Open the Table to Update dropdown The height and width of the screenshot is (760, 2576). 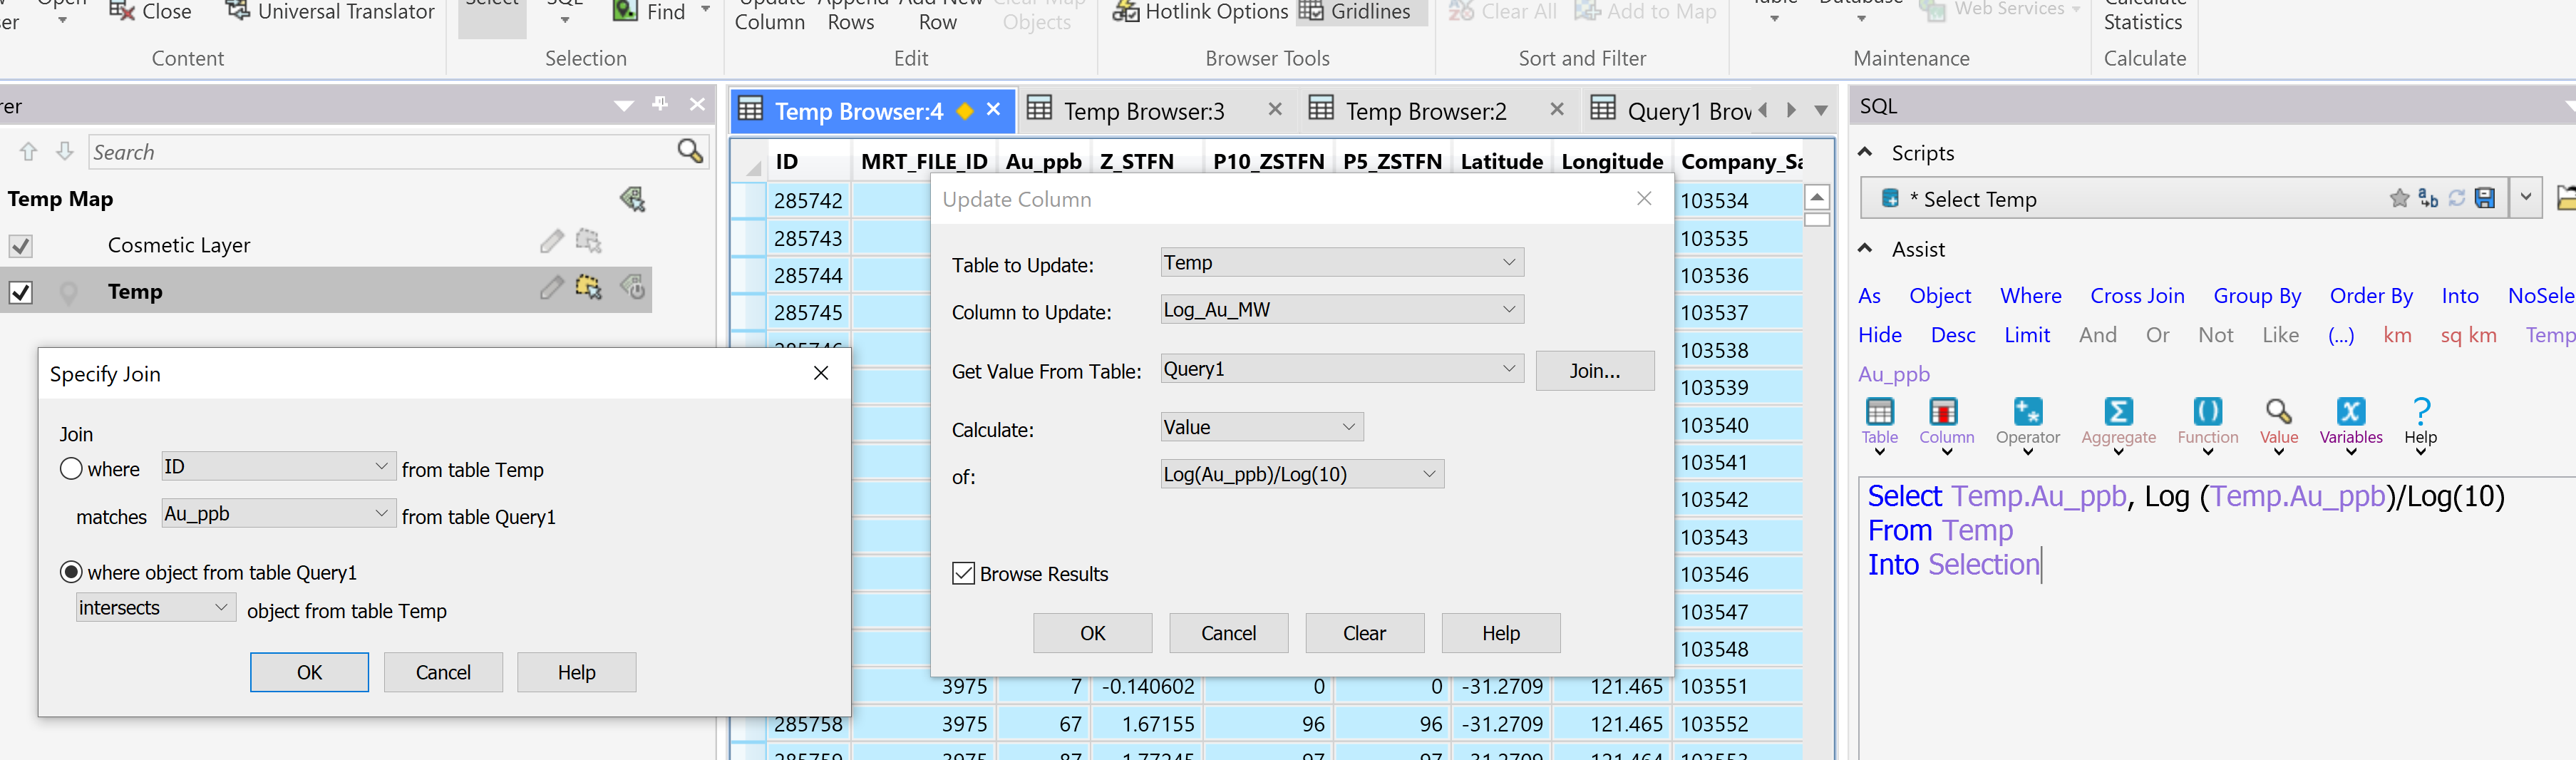[x=1342, y=262]
